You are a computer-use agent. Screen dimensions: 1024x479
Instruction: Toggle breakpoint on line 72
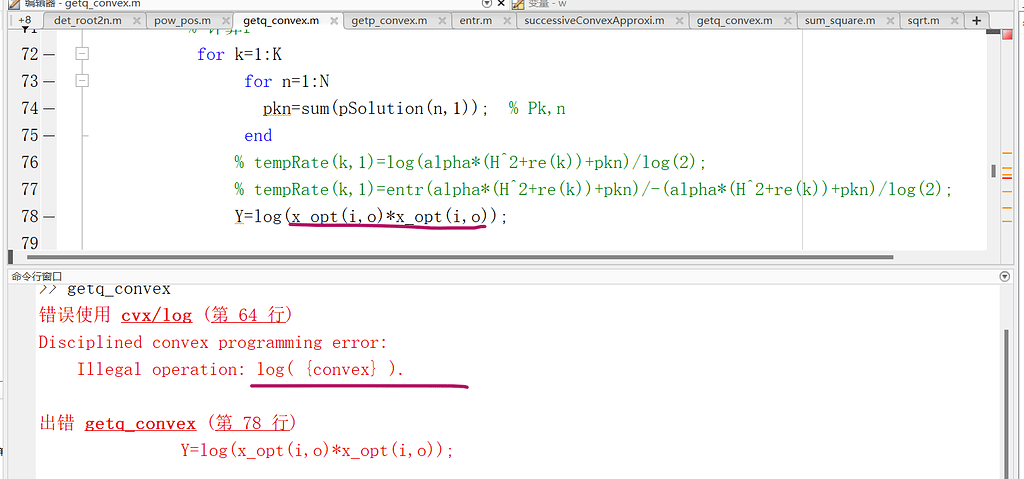pos(49,54)
